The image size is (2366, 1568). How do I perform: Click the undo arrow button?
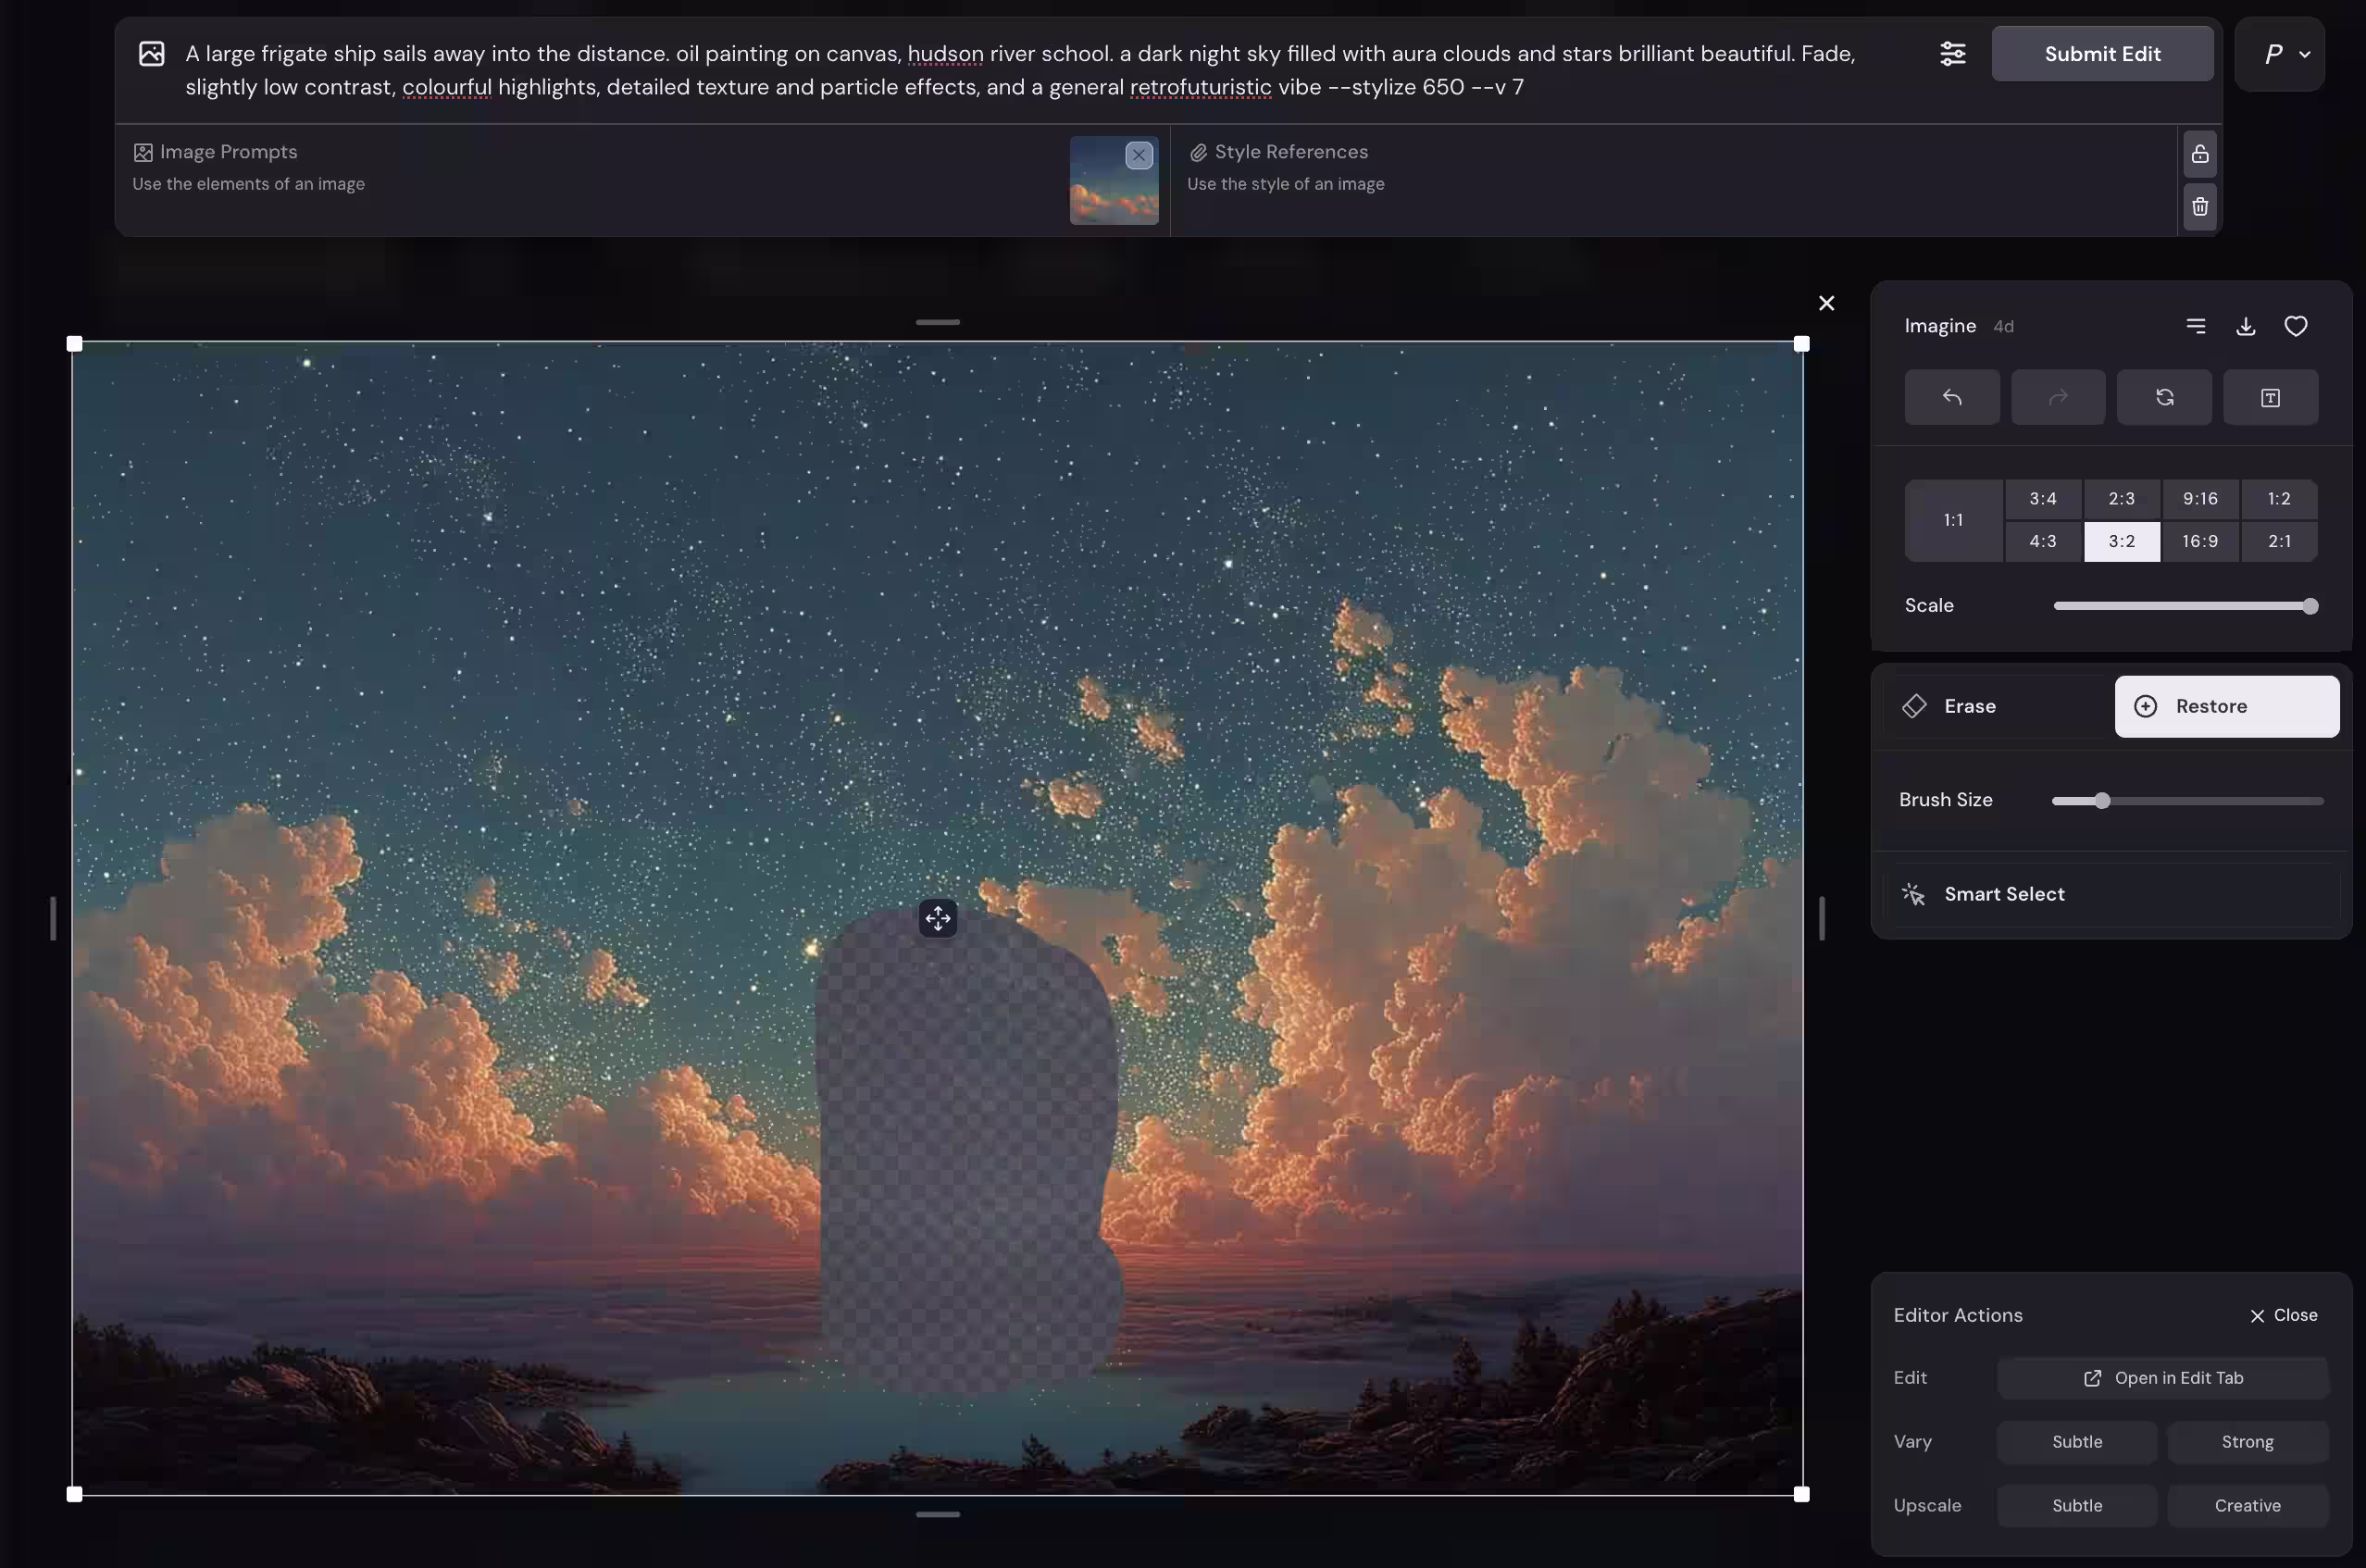[1951, 397]
